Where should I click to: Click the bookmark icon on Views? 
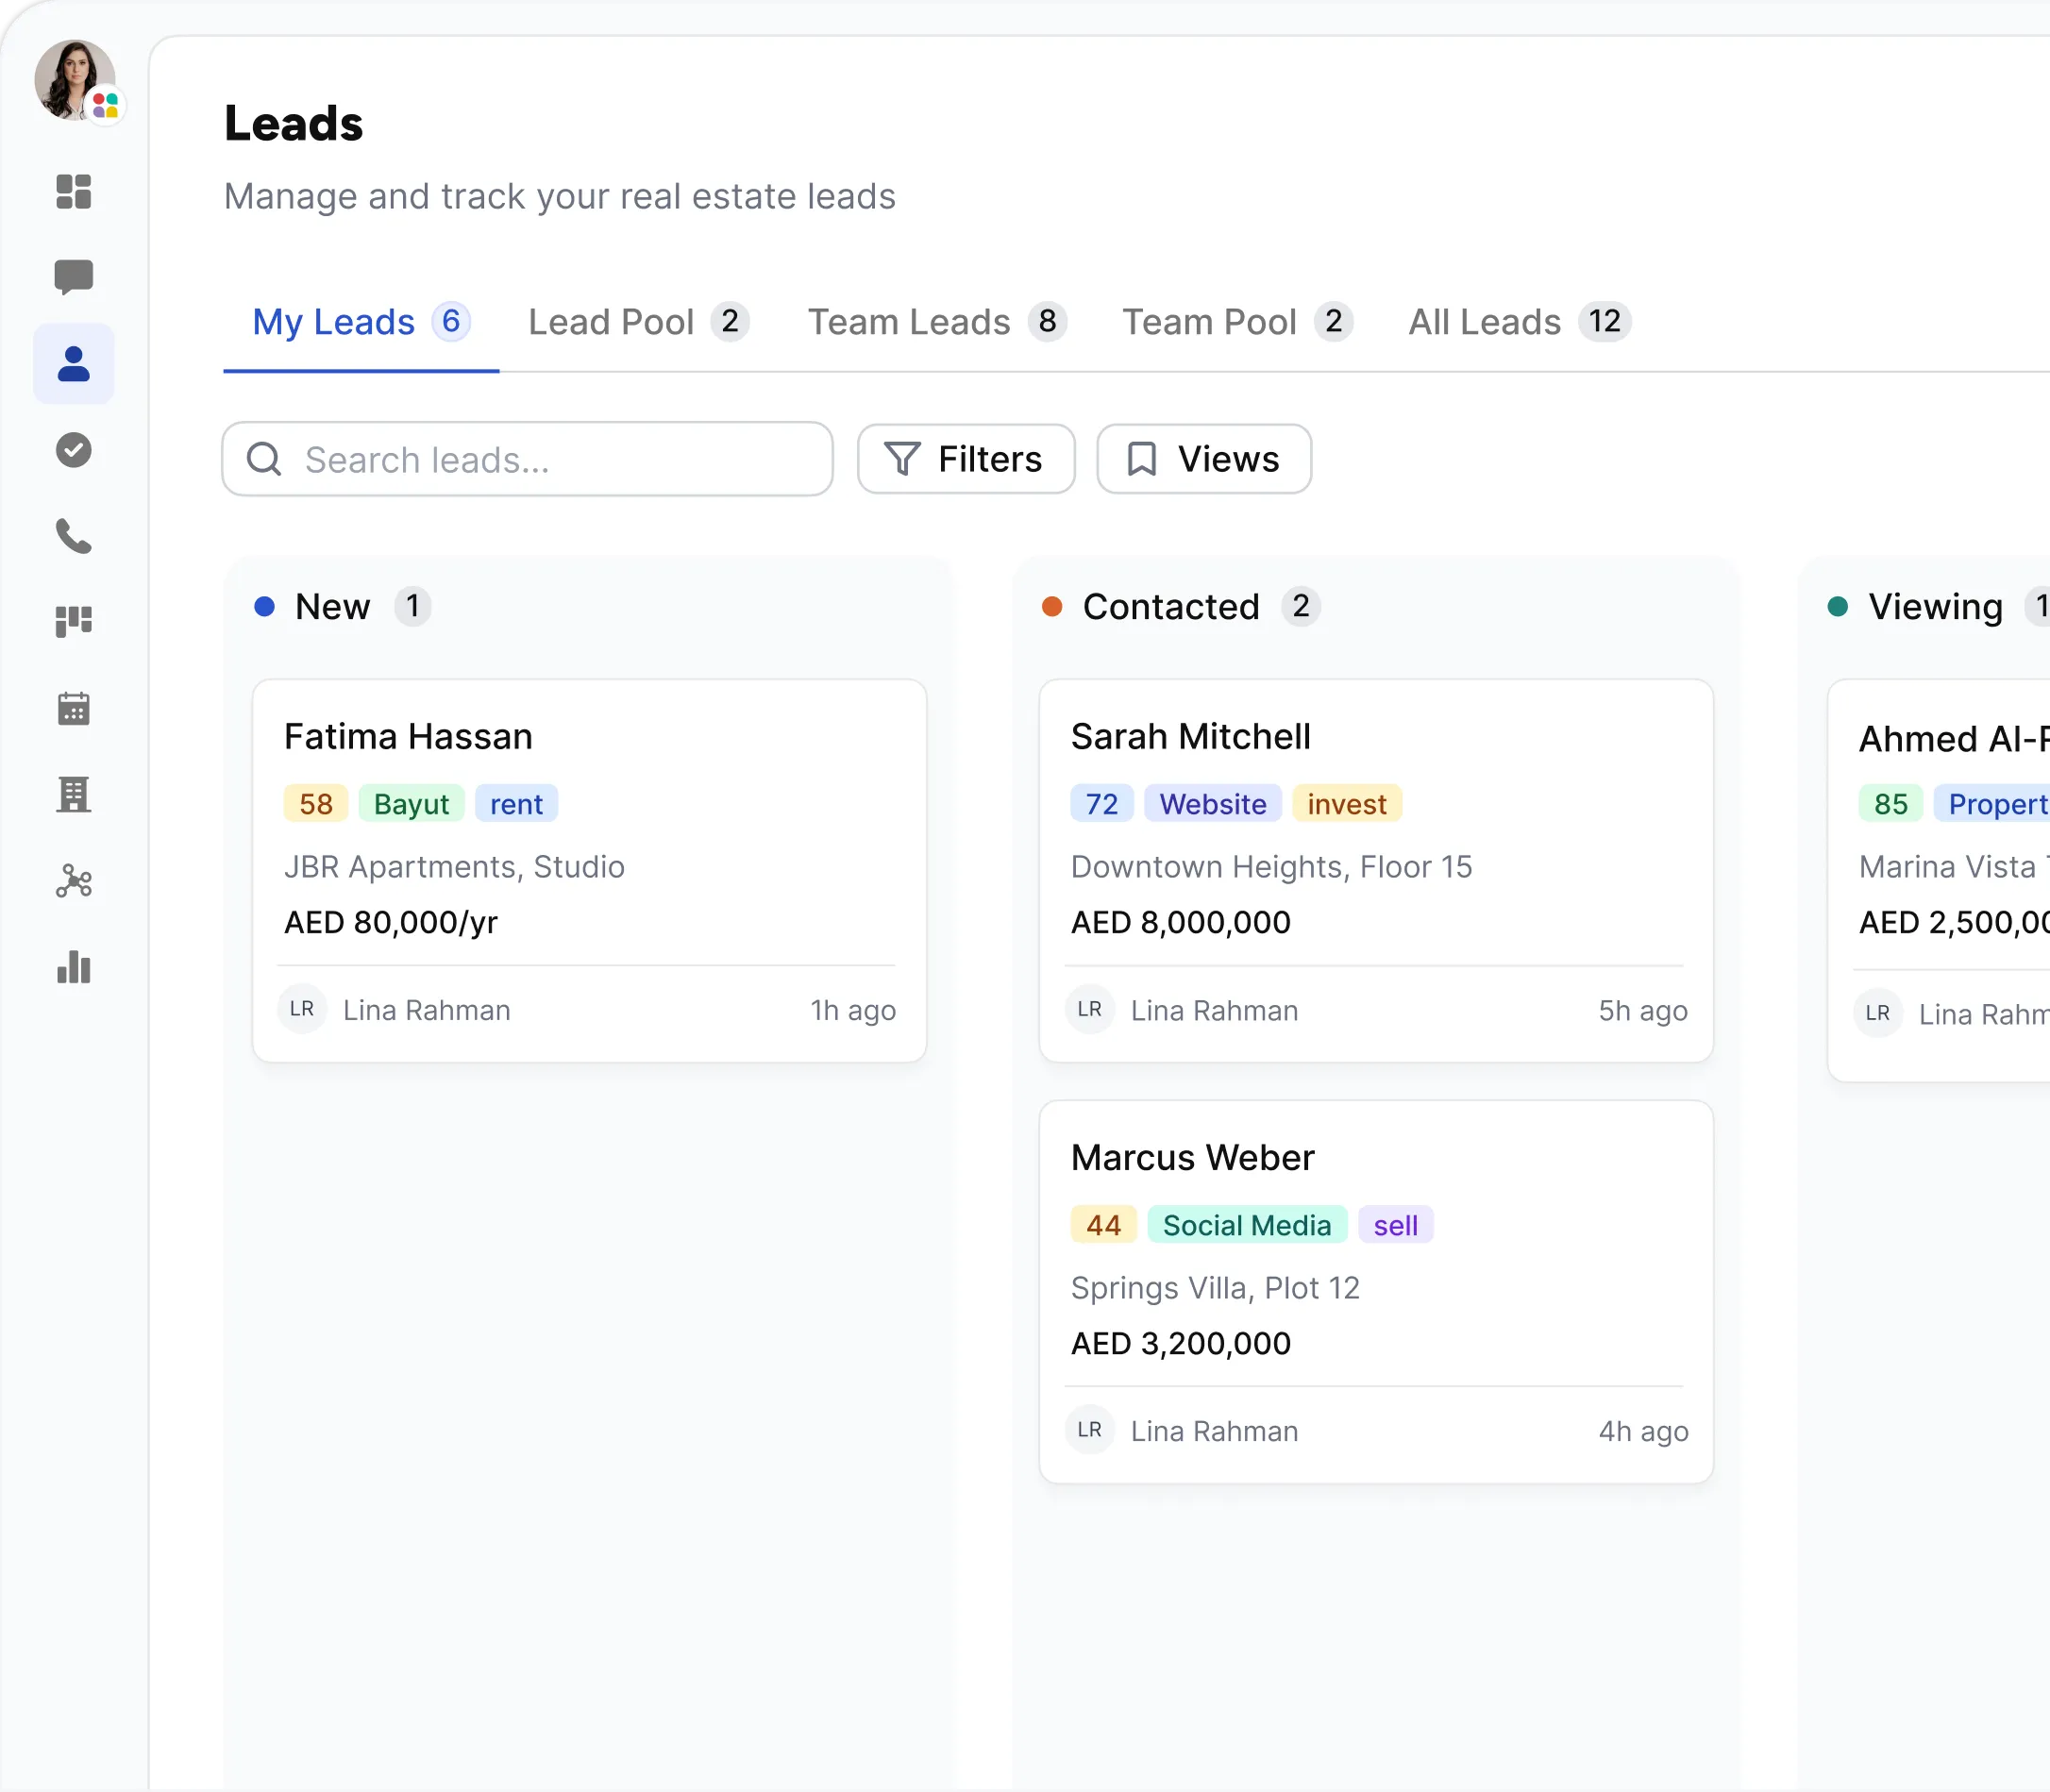[x=1142, y=459]
